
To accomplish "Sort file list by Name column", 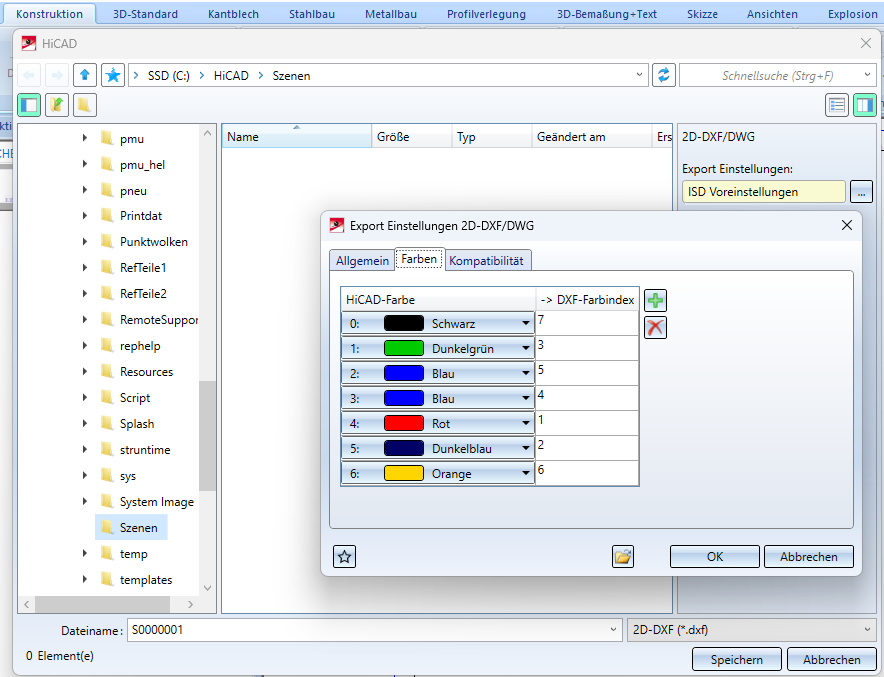I will point(297,136).
